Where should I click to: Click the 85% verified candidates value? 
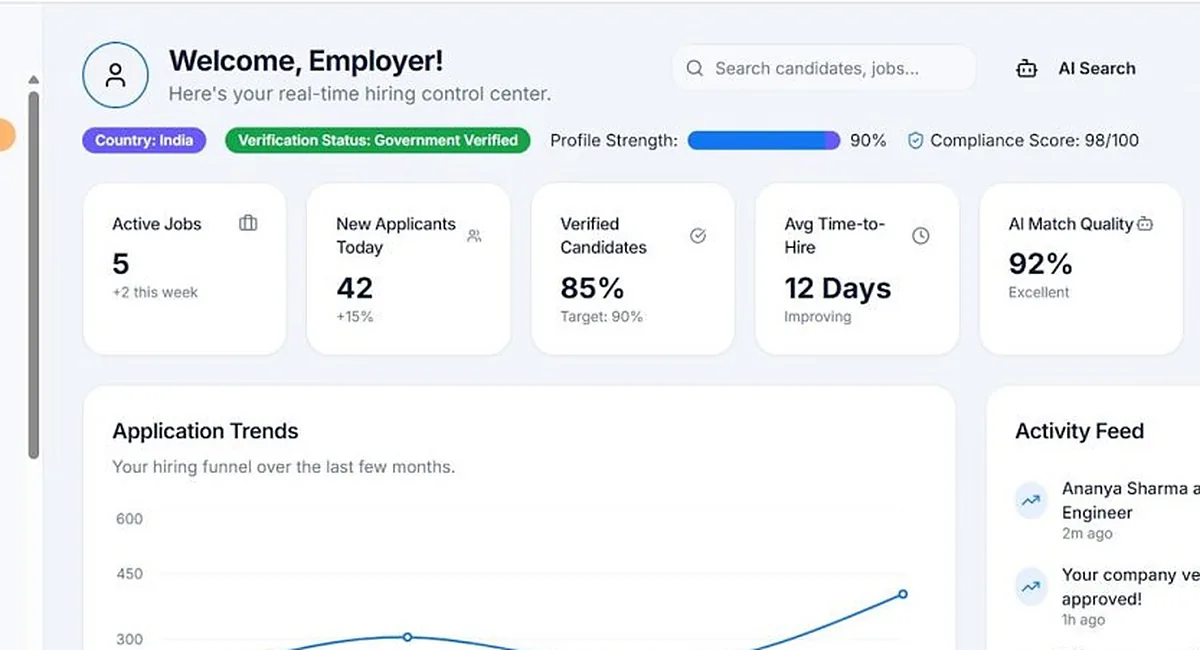592,288
